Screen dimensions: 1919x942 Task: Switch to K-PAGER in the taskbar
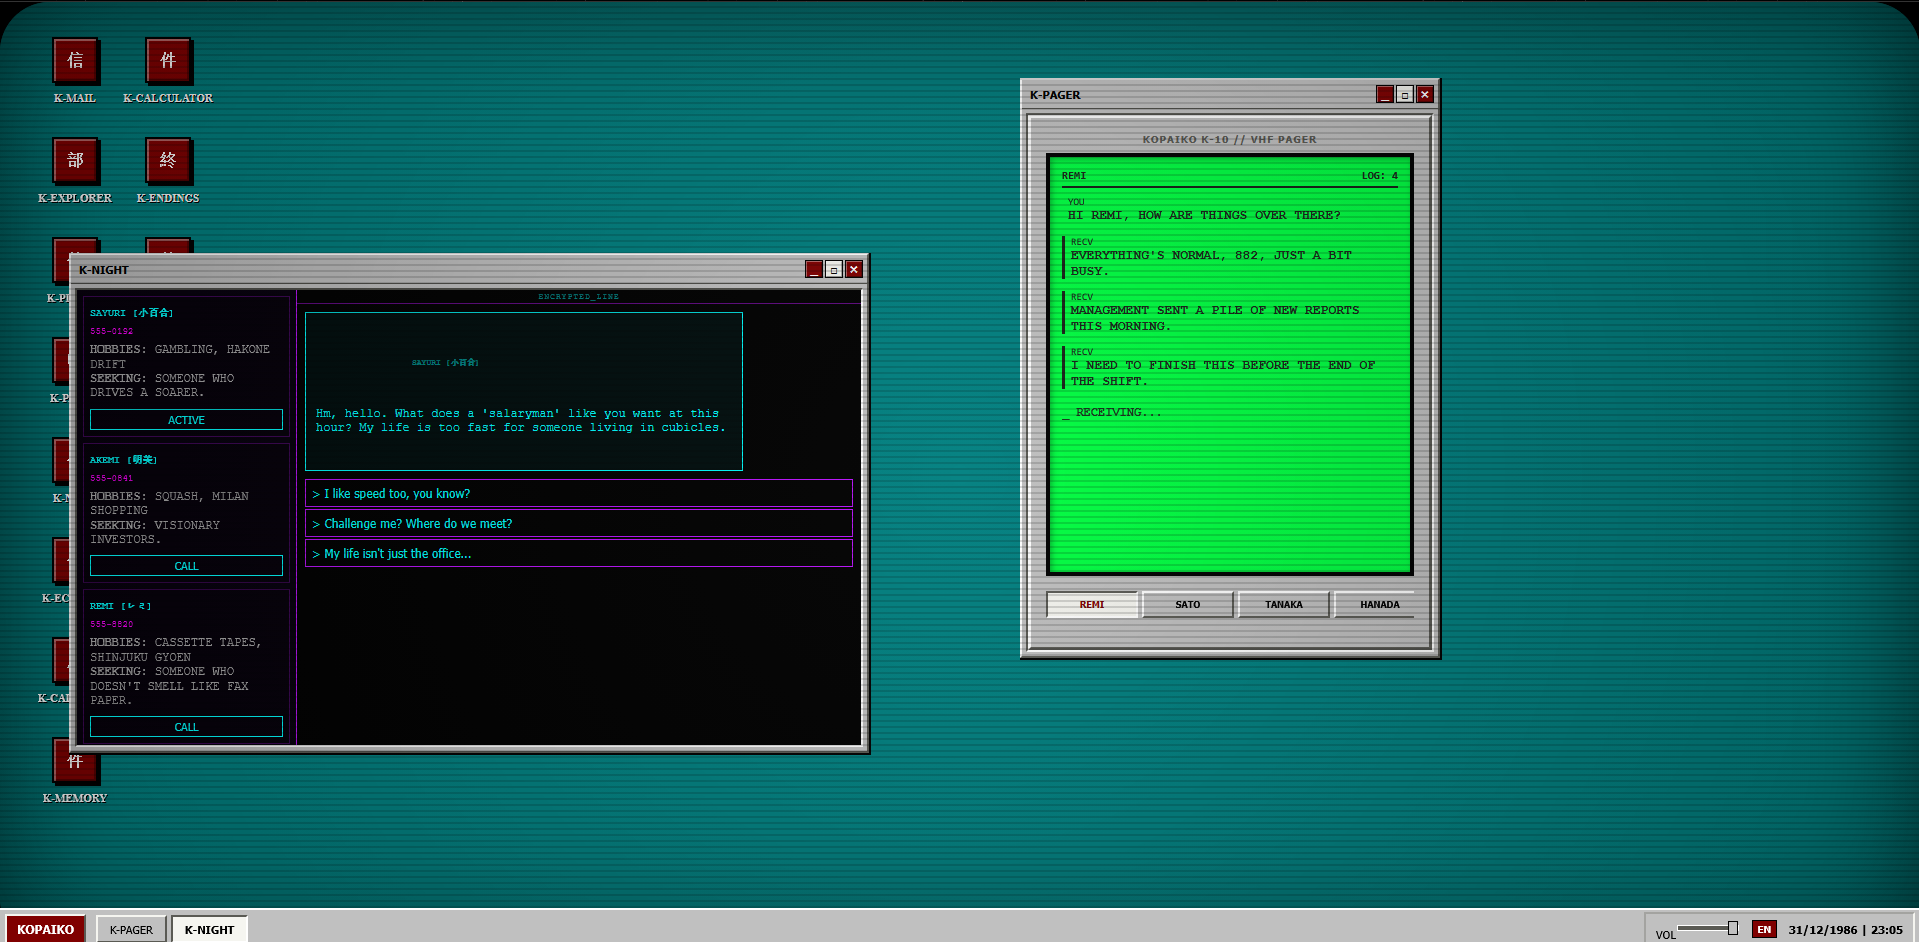click(x=131, y=929)
